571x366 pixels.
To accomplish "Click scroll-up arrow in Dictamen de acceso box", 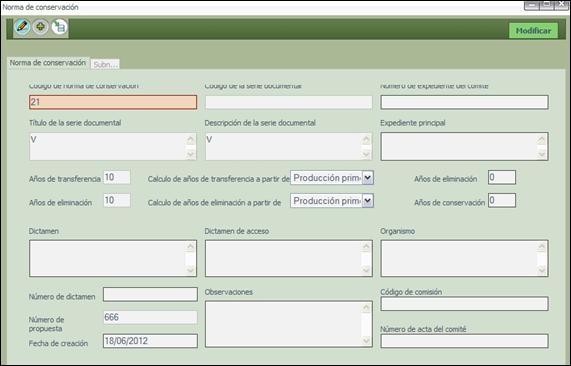I will point(366,247).
